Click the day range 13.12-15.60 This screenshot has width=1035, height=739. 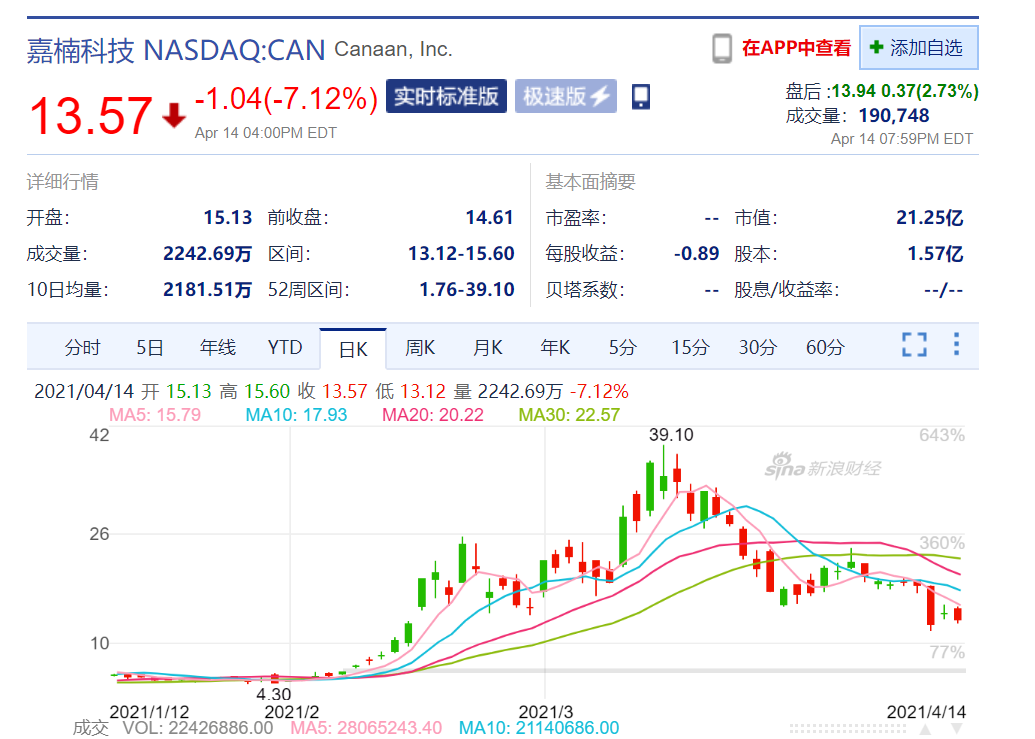click(x=461, y=253)
